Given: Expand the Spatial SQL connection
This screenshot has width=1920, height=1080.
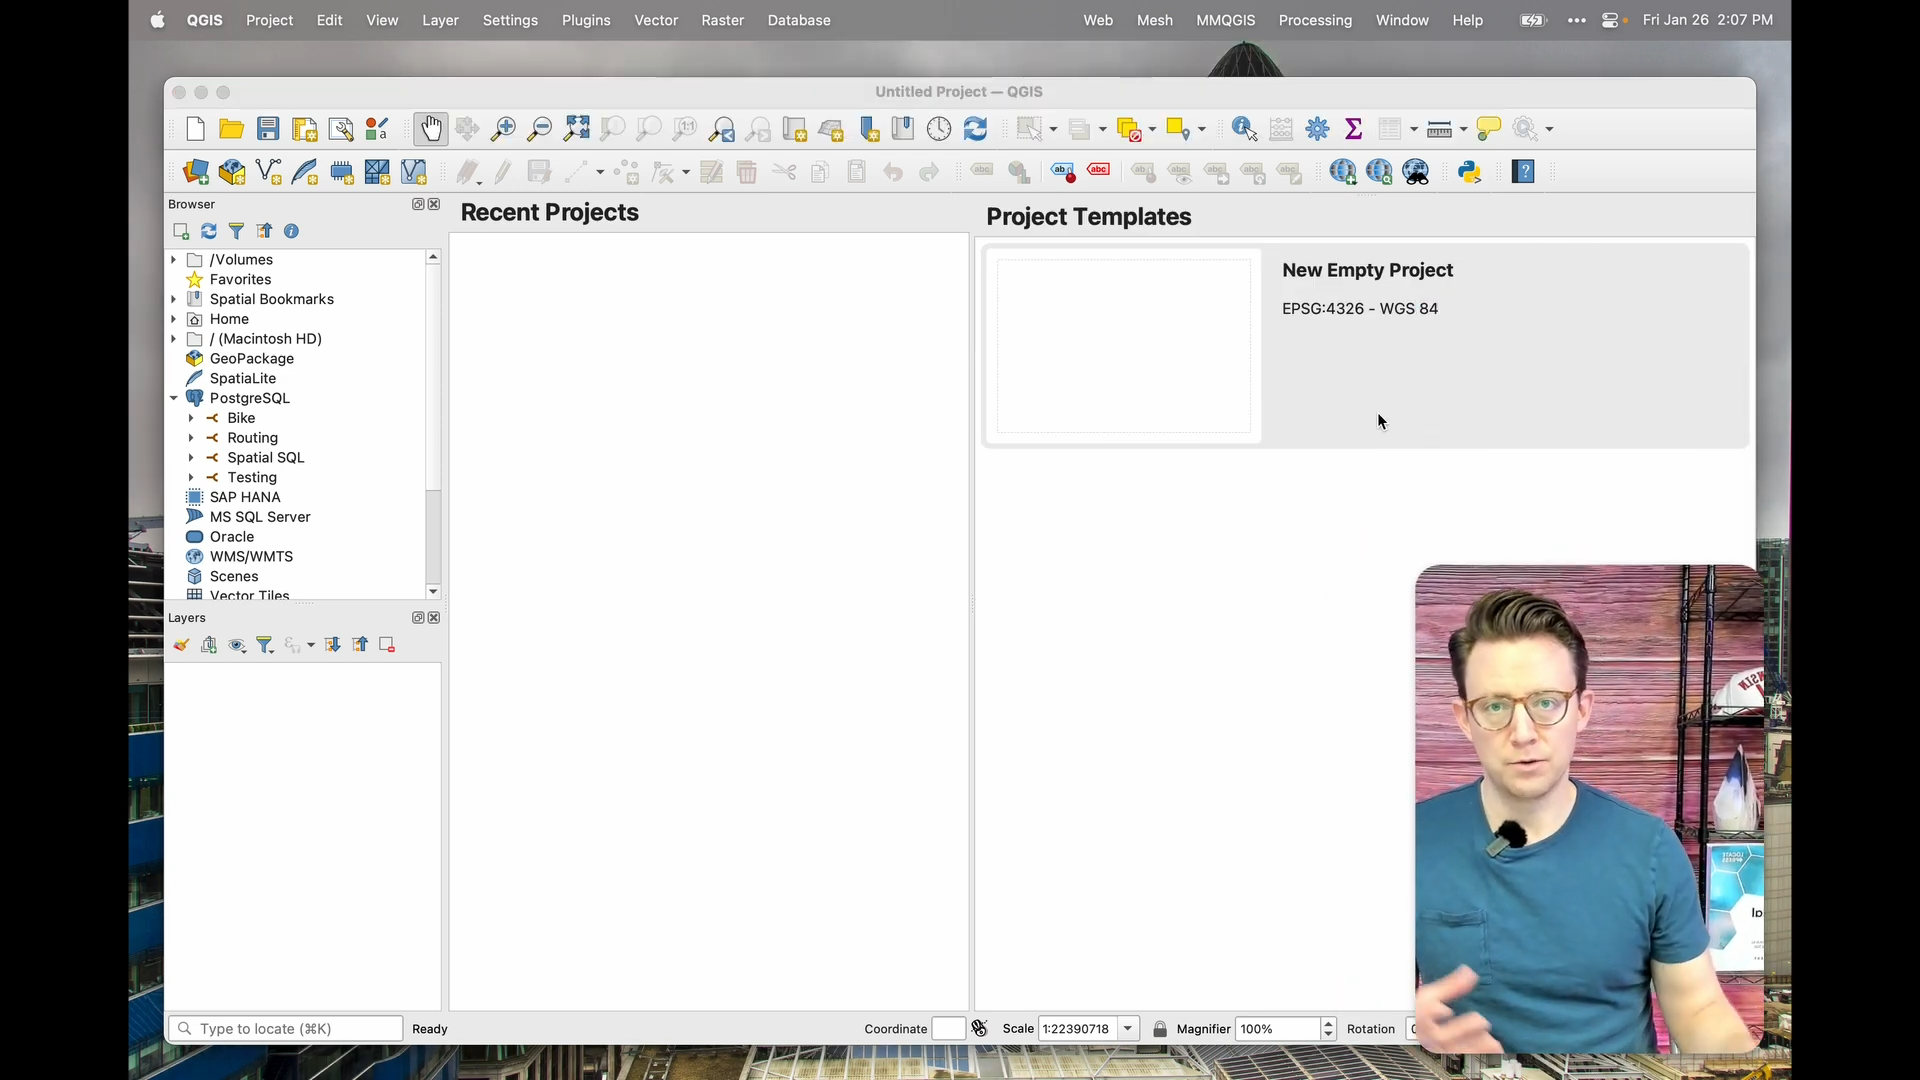Looking at the screenshot, I should pos(191,458).
